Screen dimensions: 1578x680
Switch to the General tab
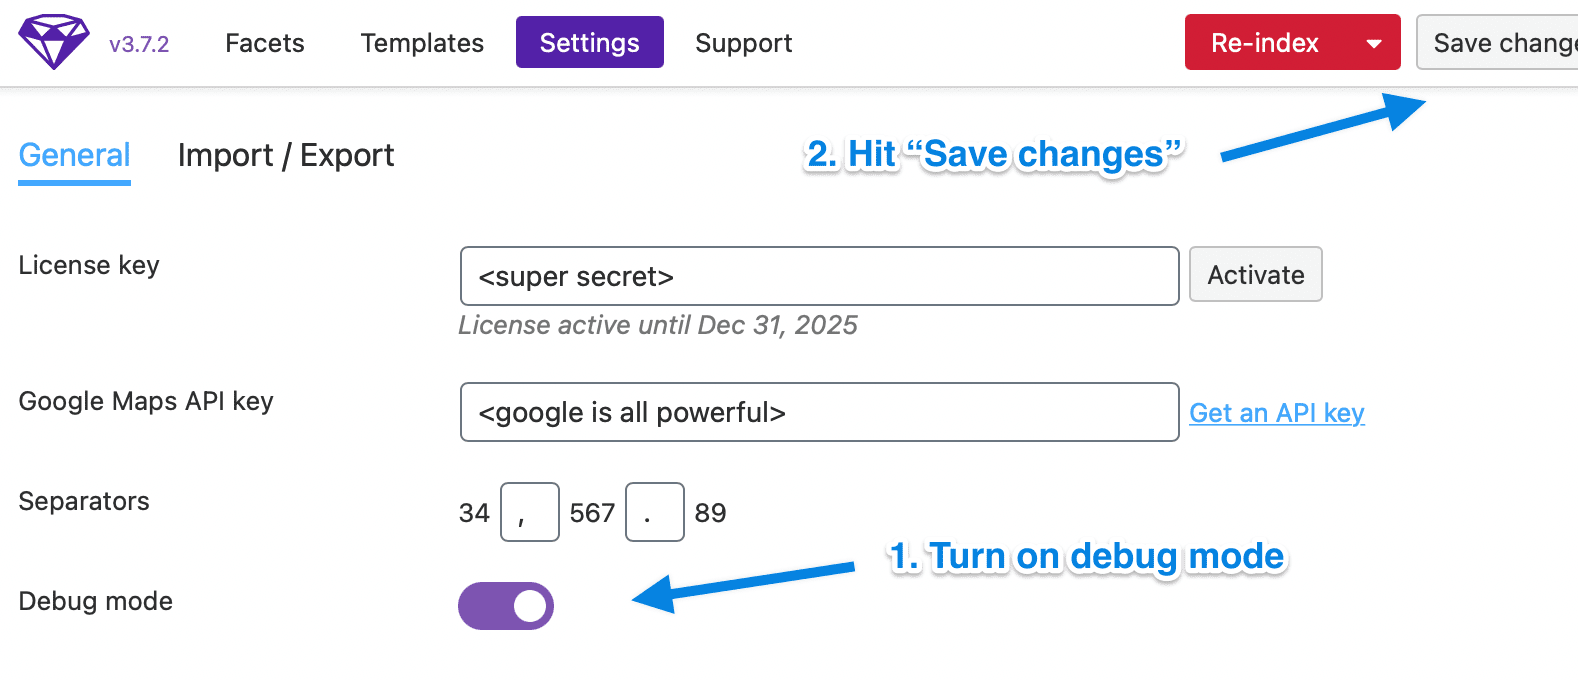pyautogui.click(x=75, y=156)
